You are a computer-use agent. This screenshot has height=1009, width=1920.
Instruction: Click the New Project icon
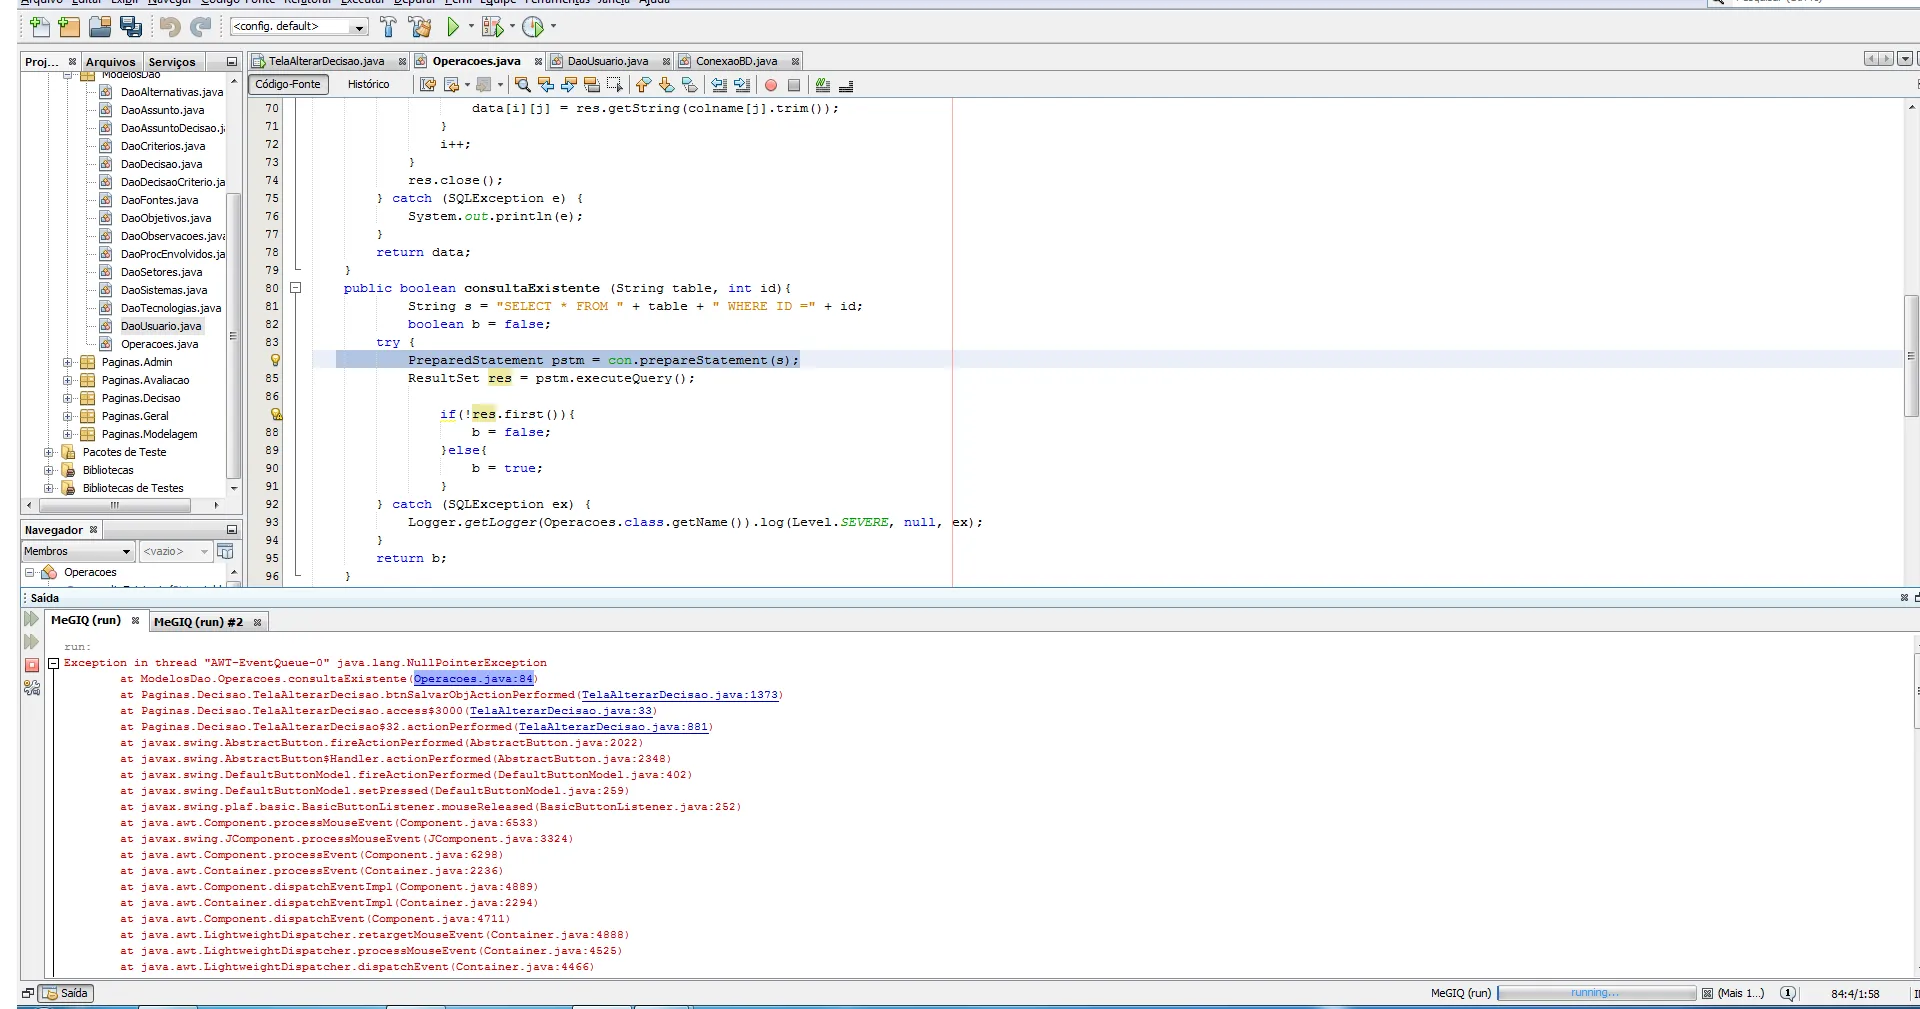[x=68, y=27]
